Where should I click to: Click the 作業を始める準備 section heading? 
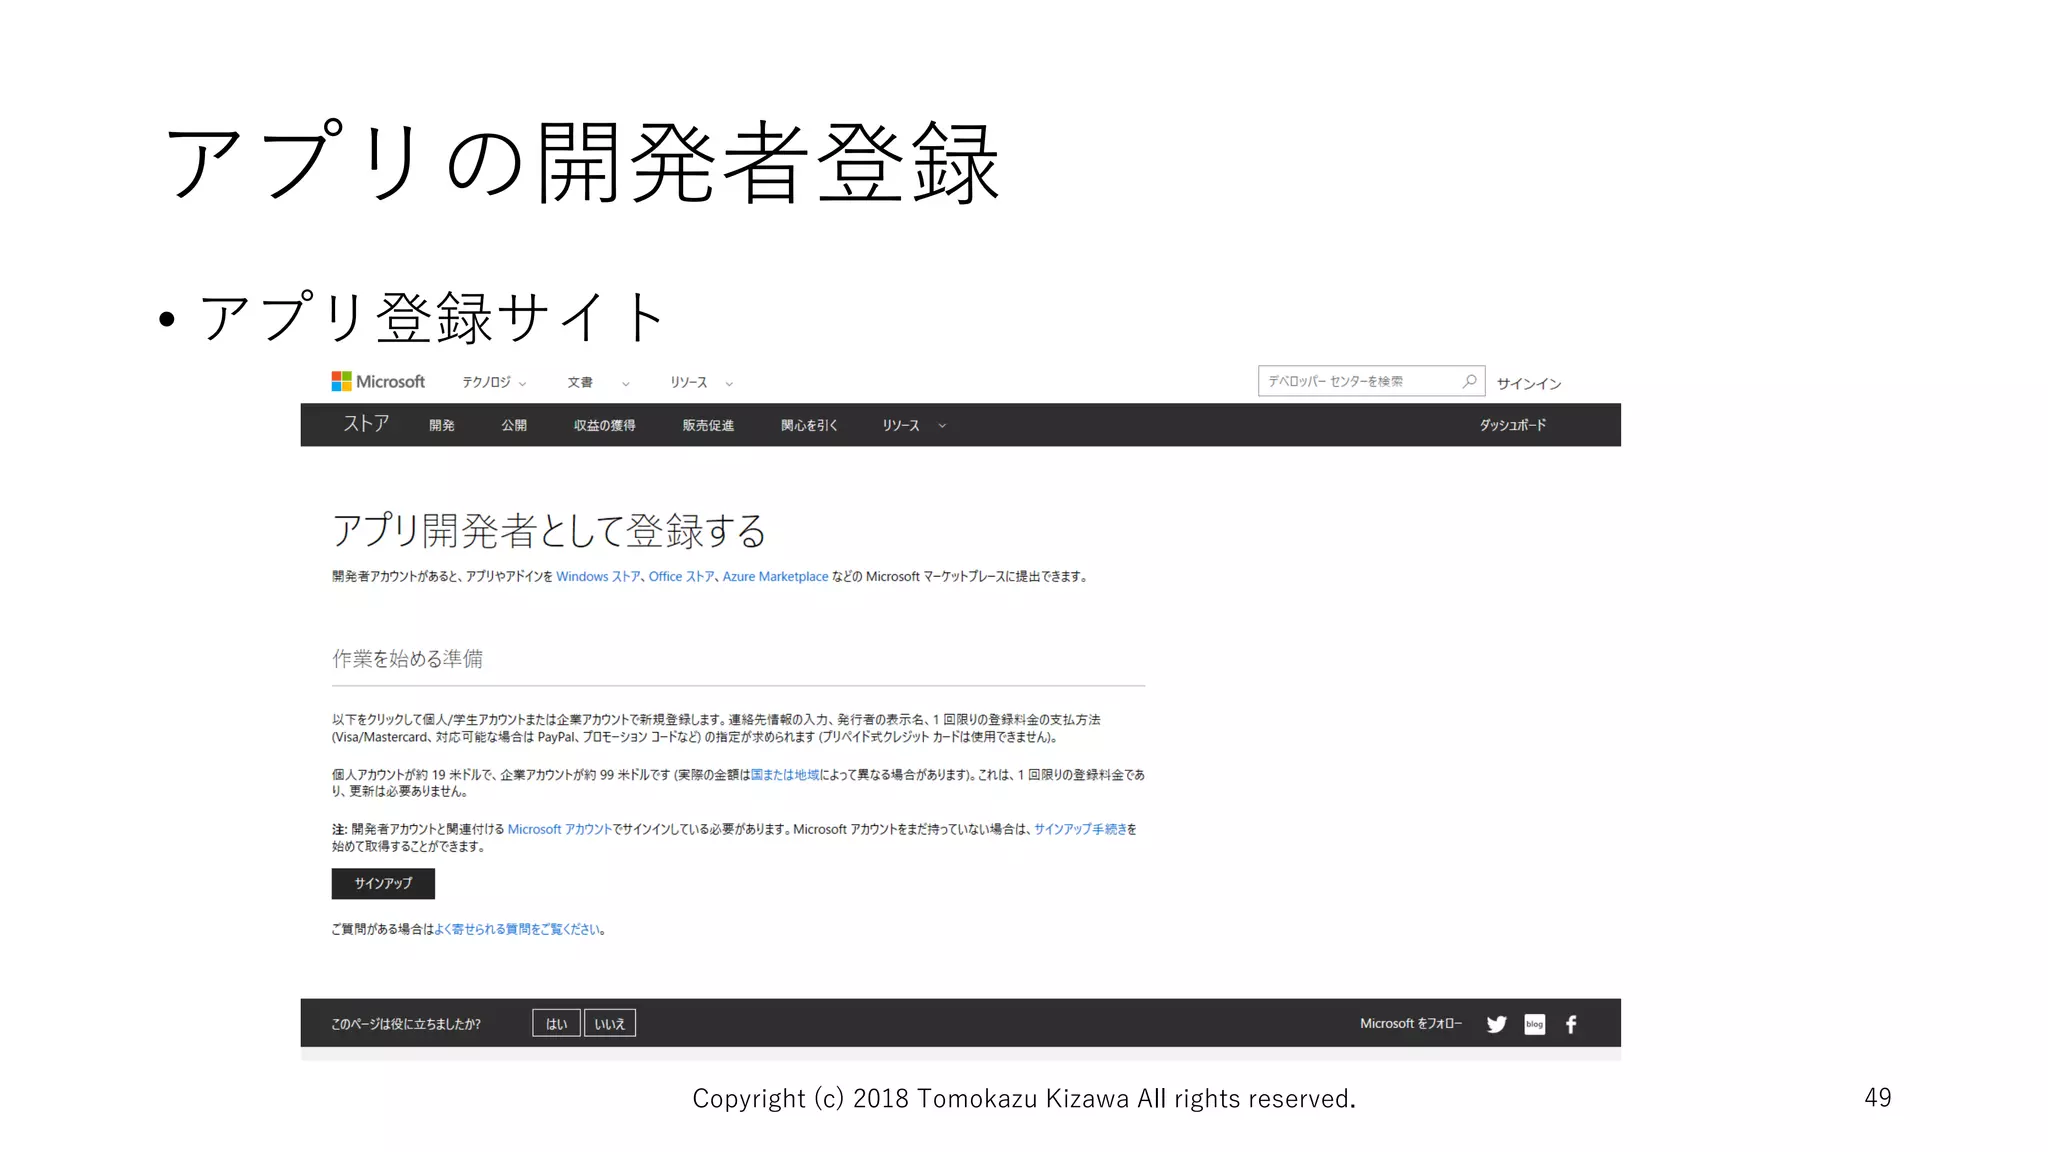point(407,658)
